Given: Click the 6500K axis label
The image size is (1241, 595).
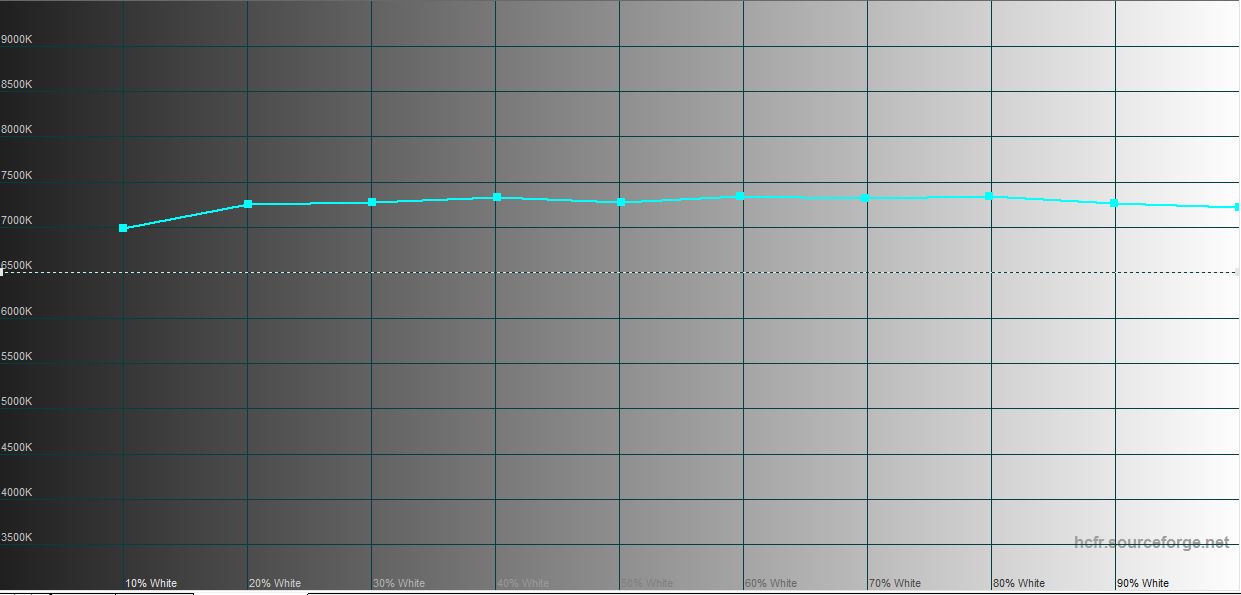Looking at the screenshot, I should point(17,265).
